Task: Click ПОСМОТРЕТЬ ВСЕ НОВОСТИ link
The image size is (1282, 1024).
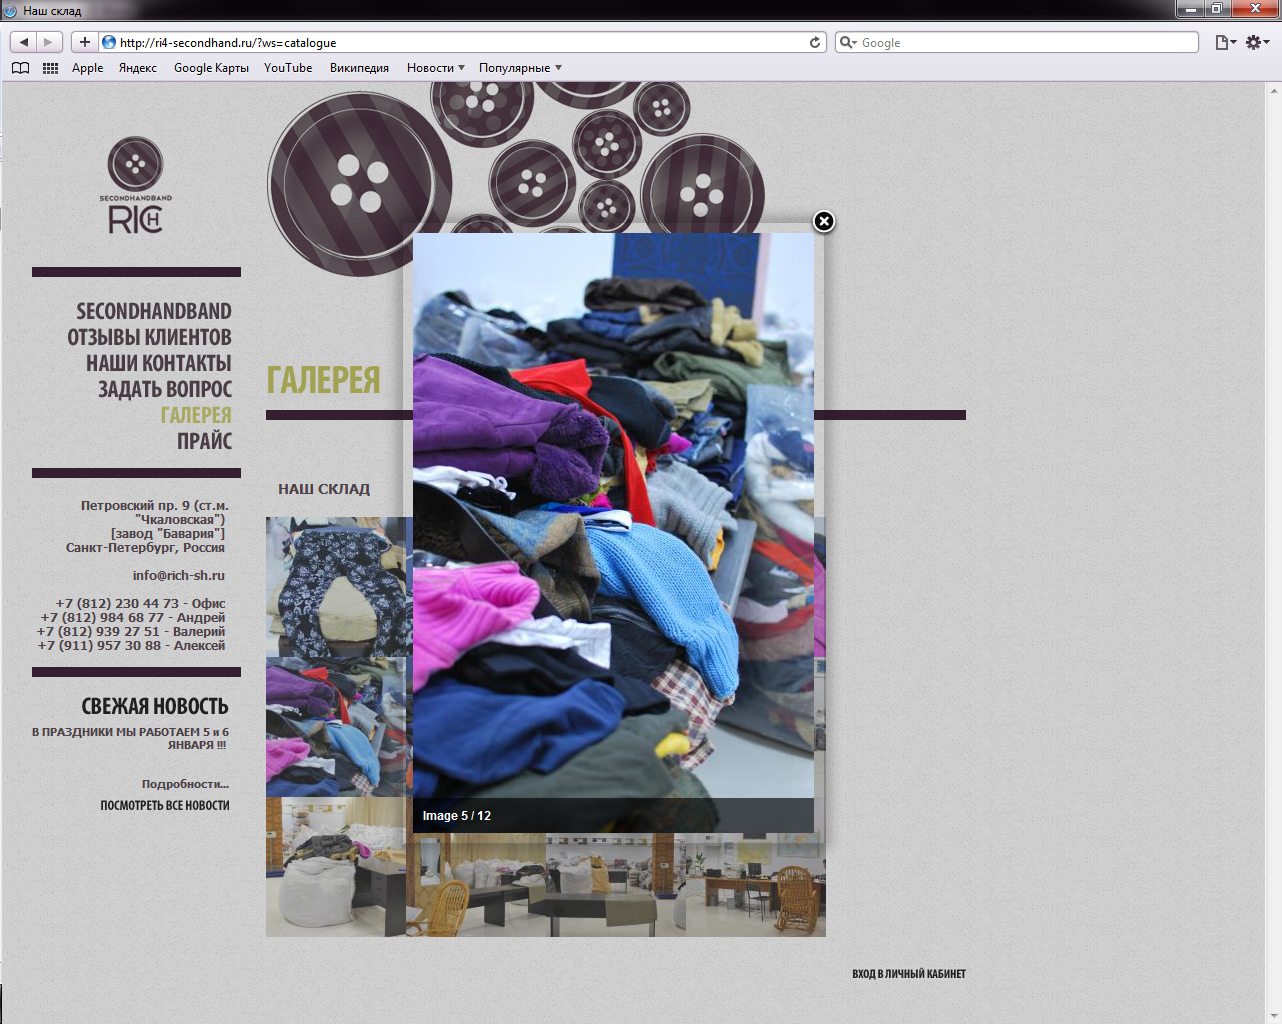Action: point(165,805)
